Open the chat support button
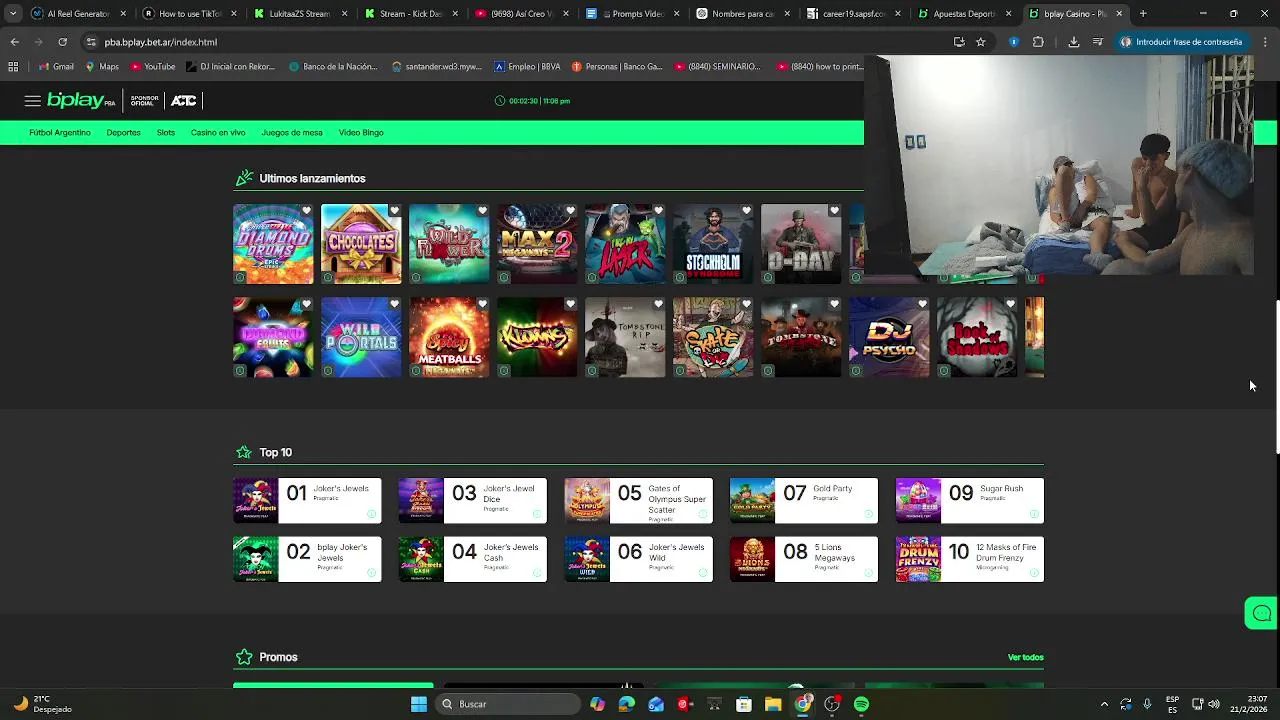This screenshot has width=1280, height=720. coord(1261,613)
